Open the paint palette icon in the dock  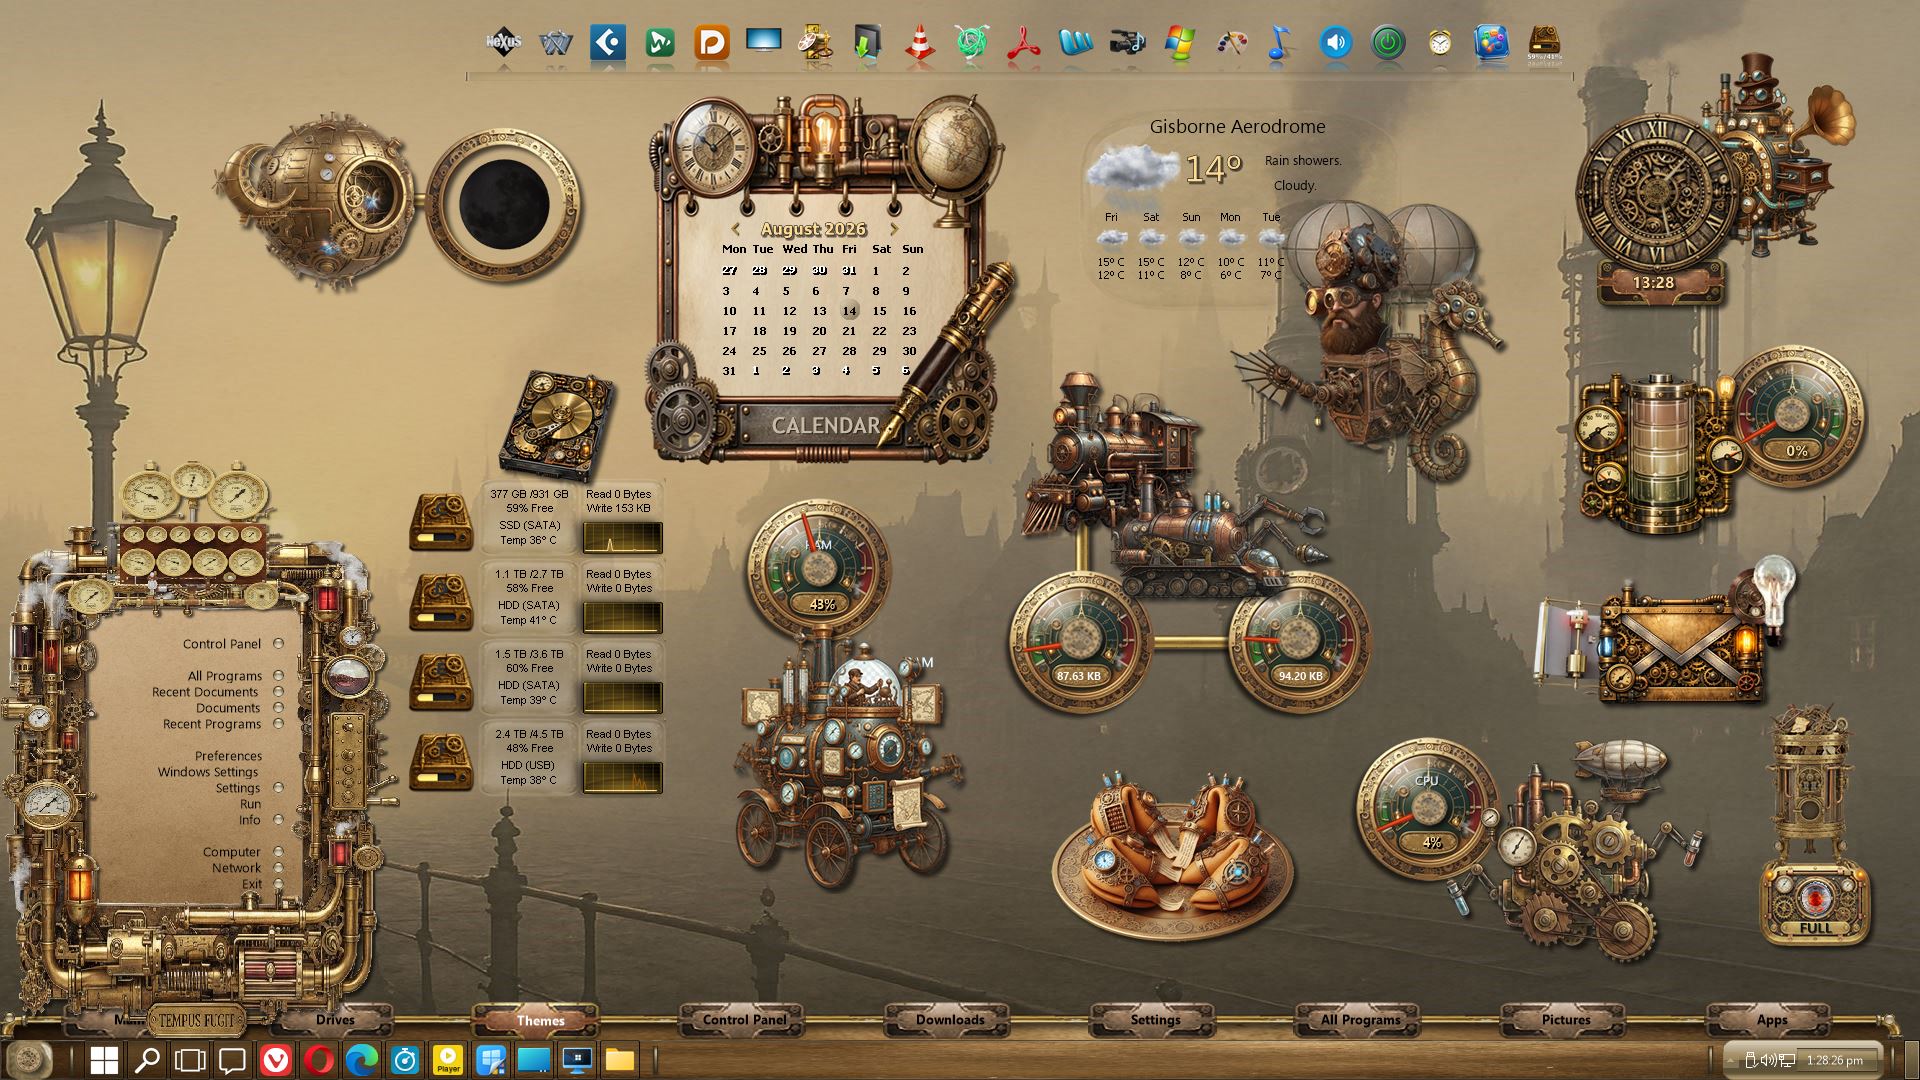[1232, 43]
